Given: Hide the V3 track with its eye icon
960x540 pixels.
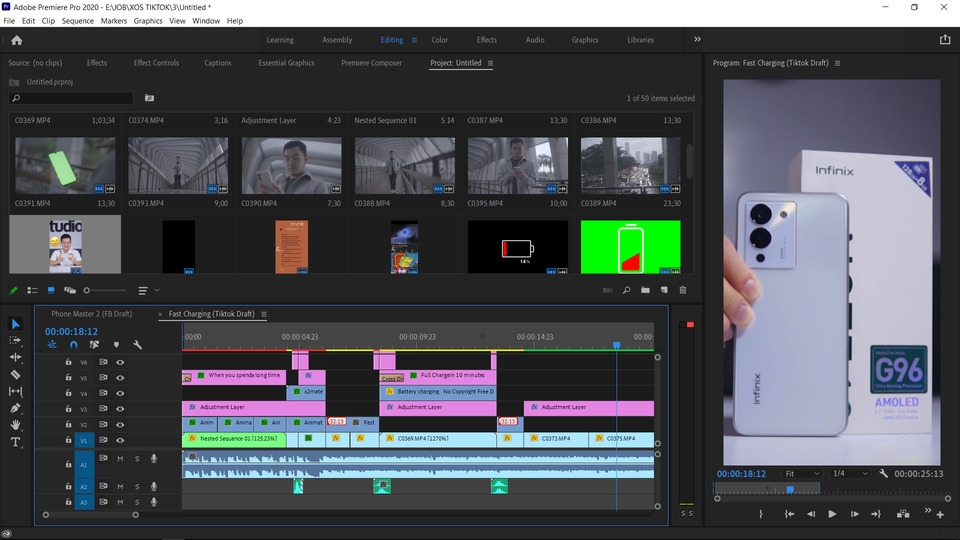Looking at the screenshot, I should [120, 409].
